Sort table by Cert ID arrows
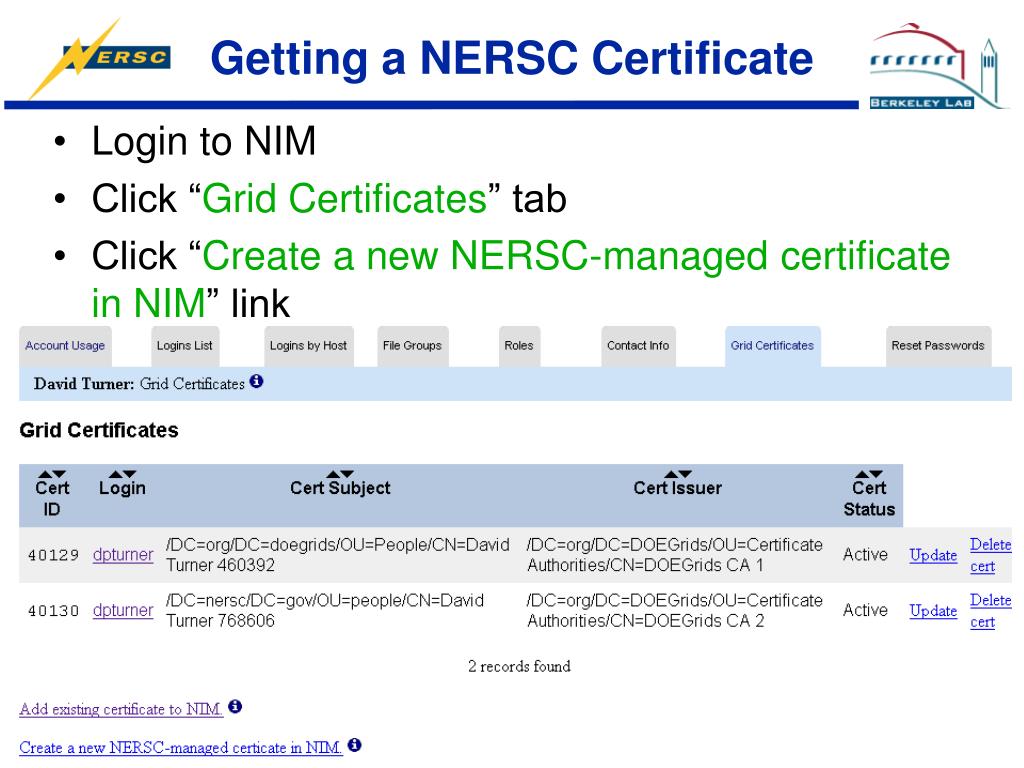 coord(52,474)
